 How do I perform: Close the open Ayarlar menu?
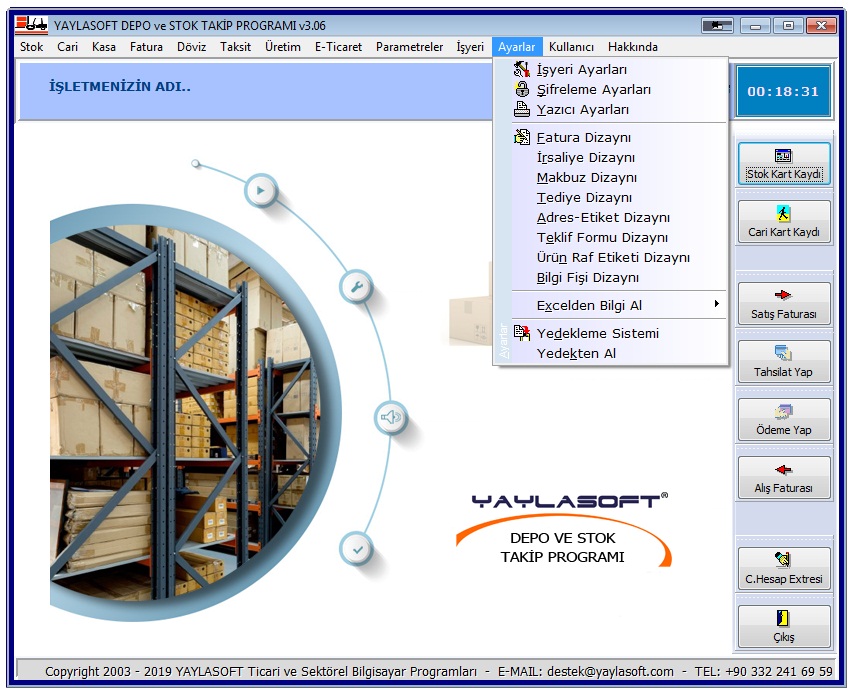516,47
